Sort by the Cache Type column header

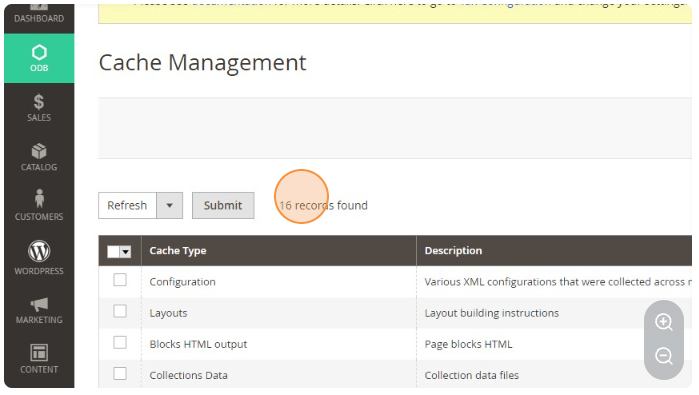tap(178, 251)
